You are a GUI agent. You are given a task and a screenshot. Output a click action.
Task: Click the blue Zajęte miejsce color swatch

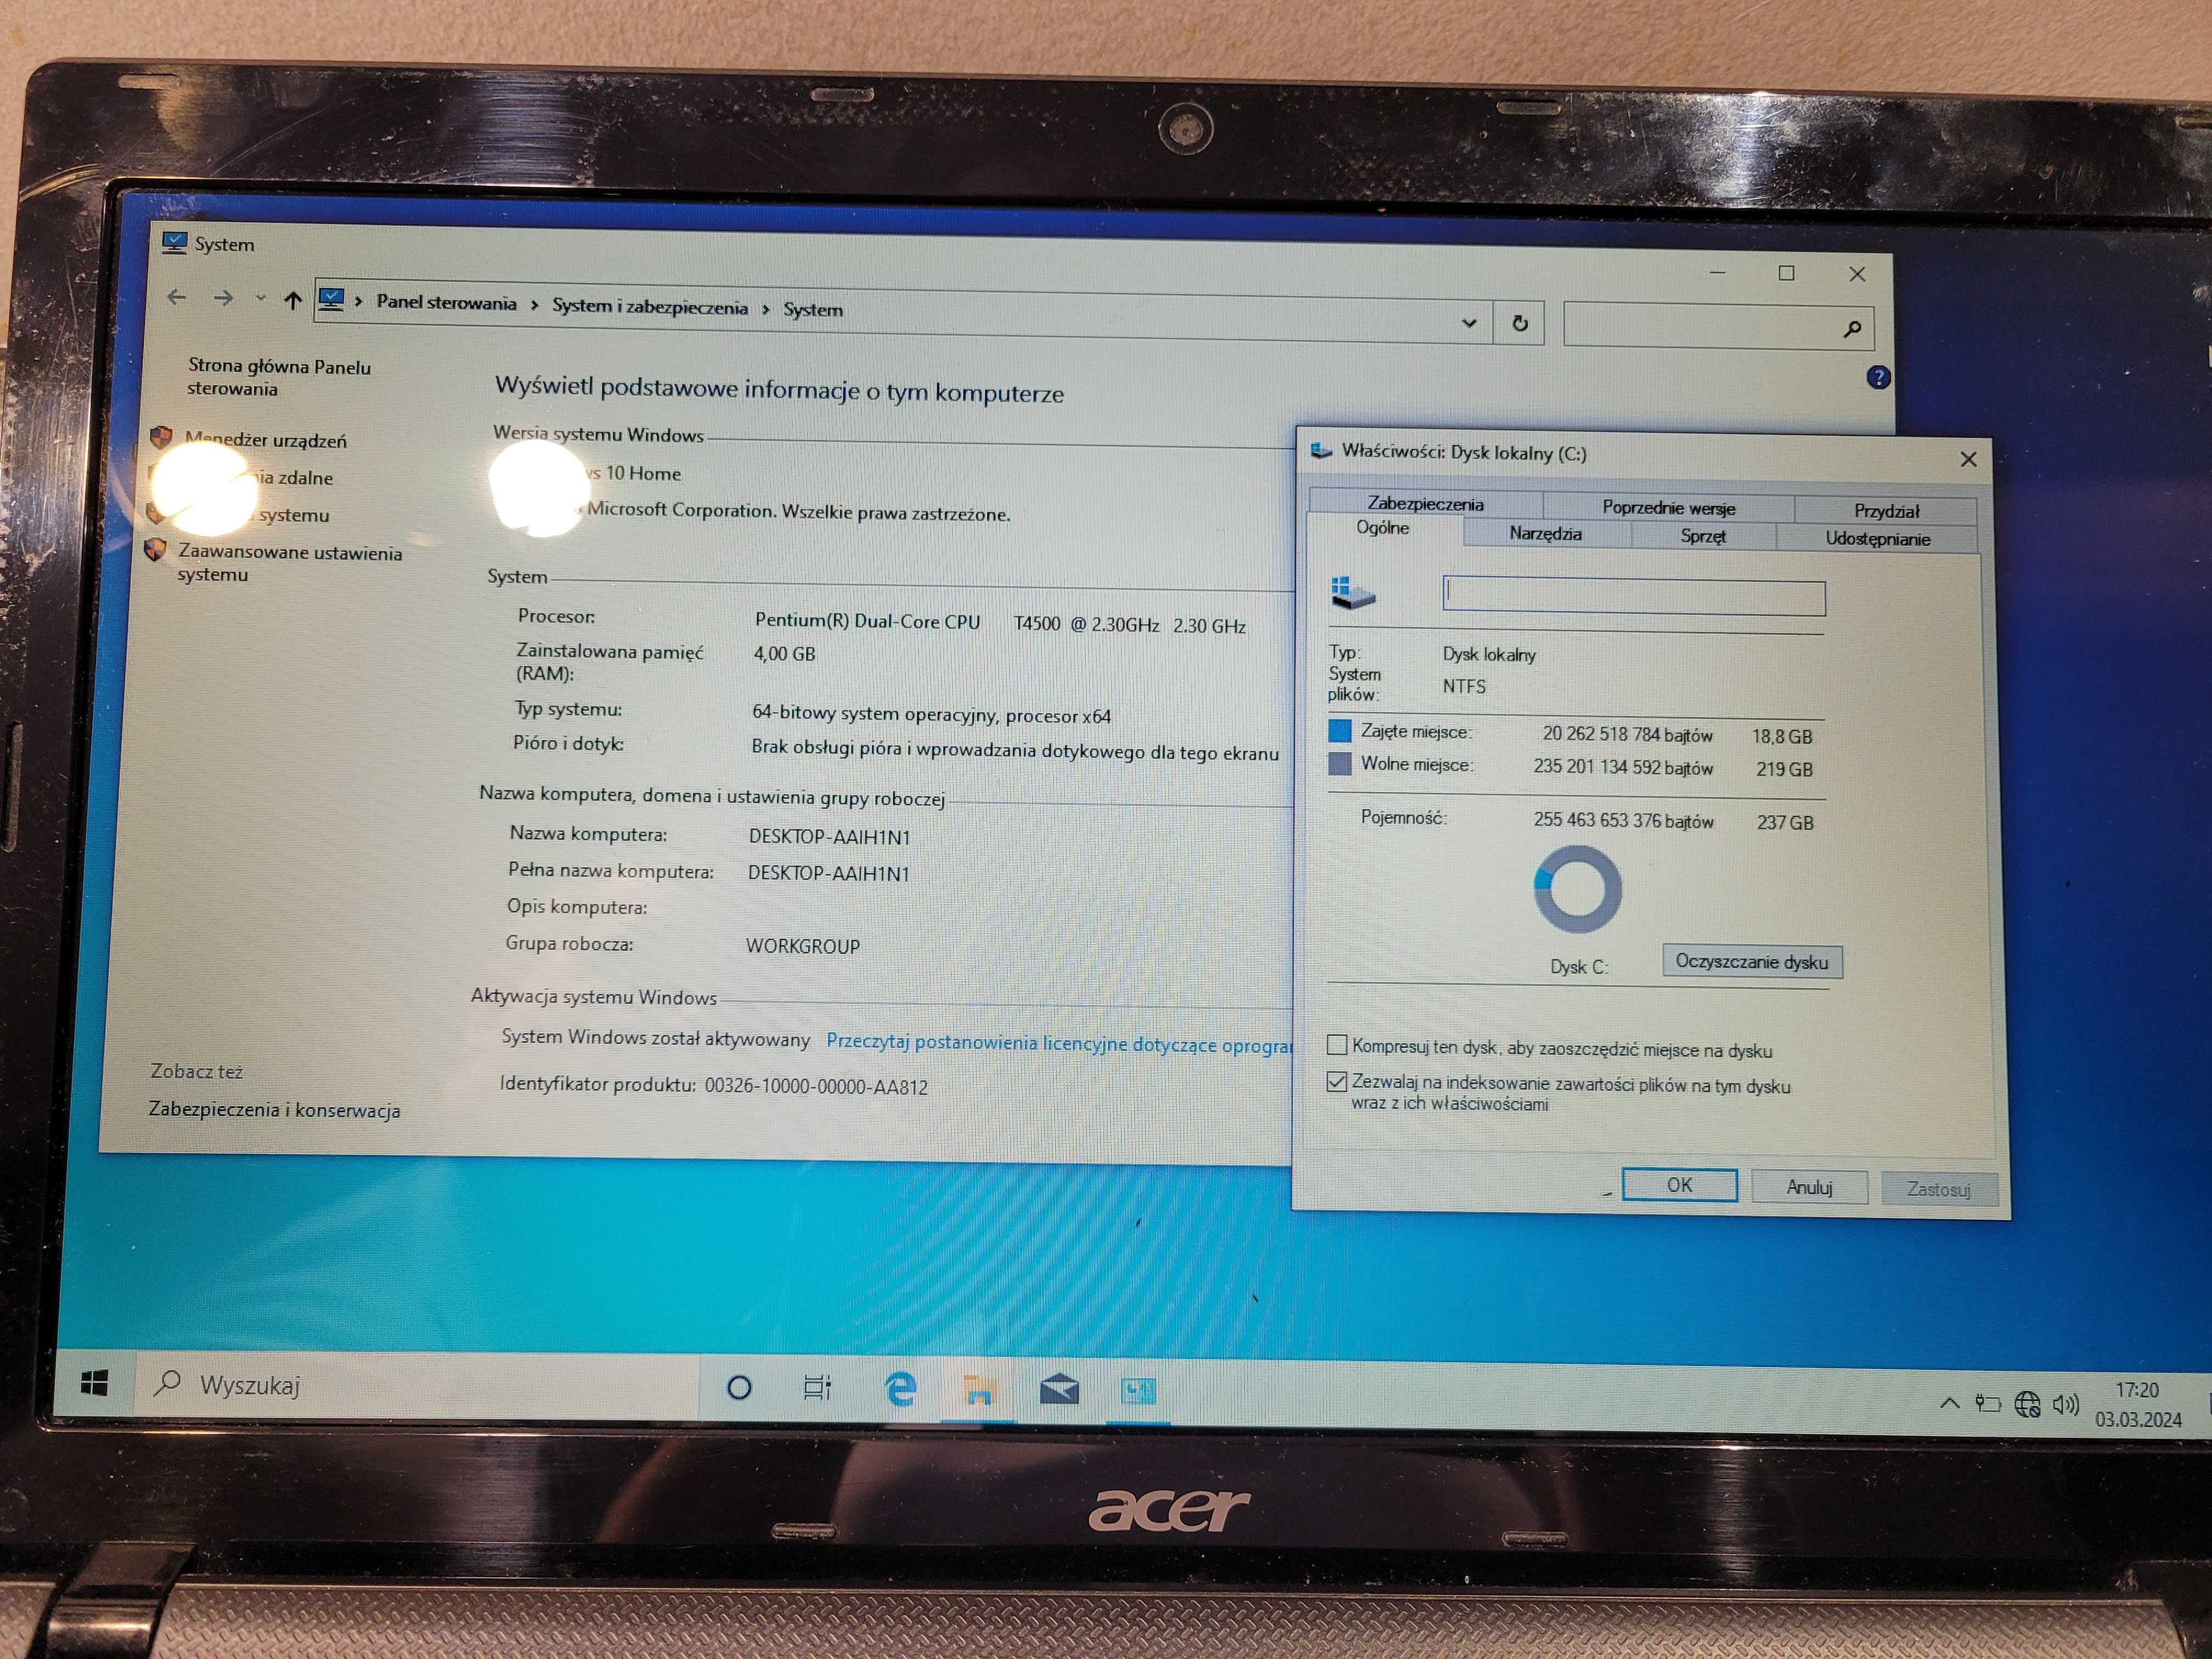pos(1339,731)
